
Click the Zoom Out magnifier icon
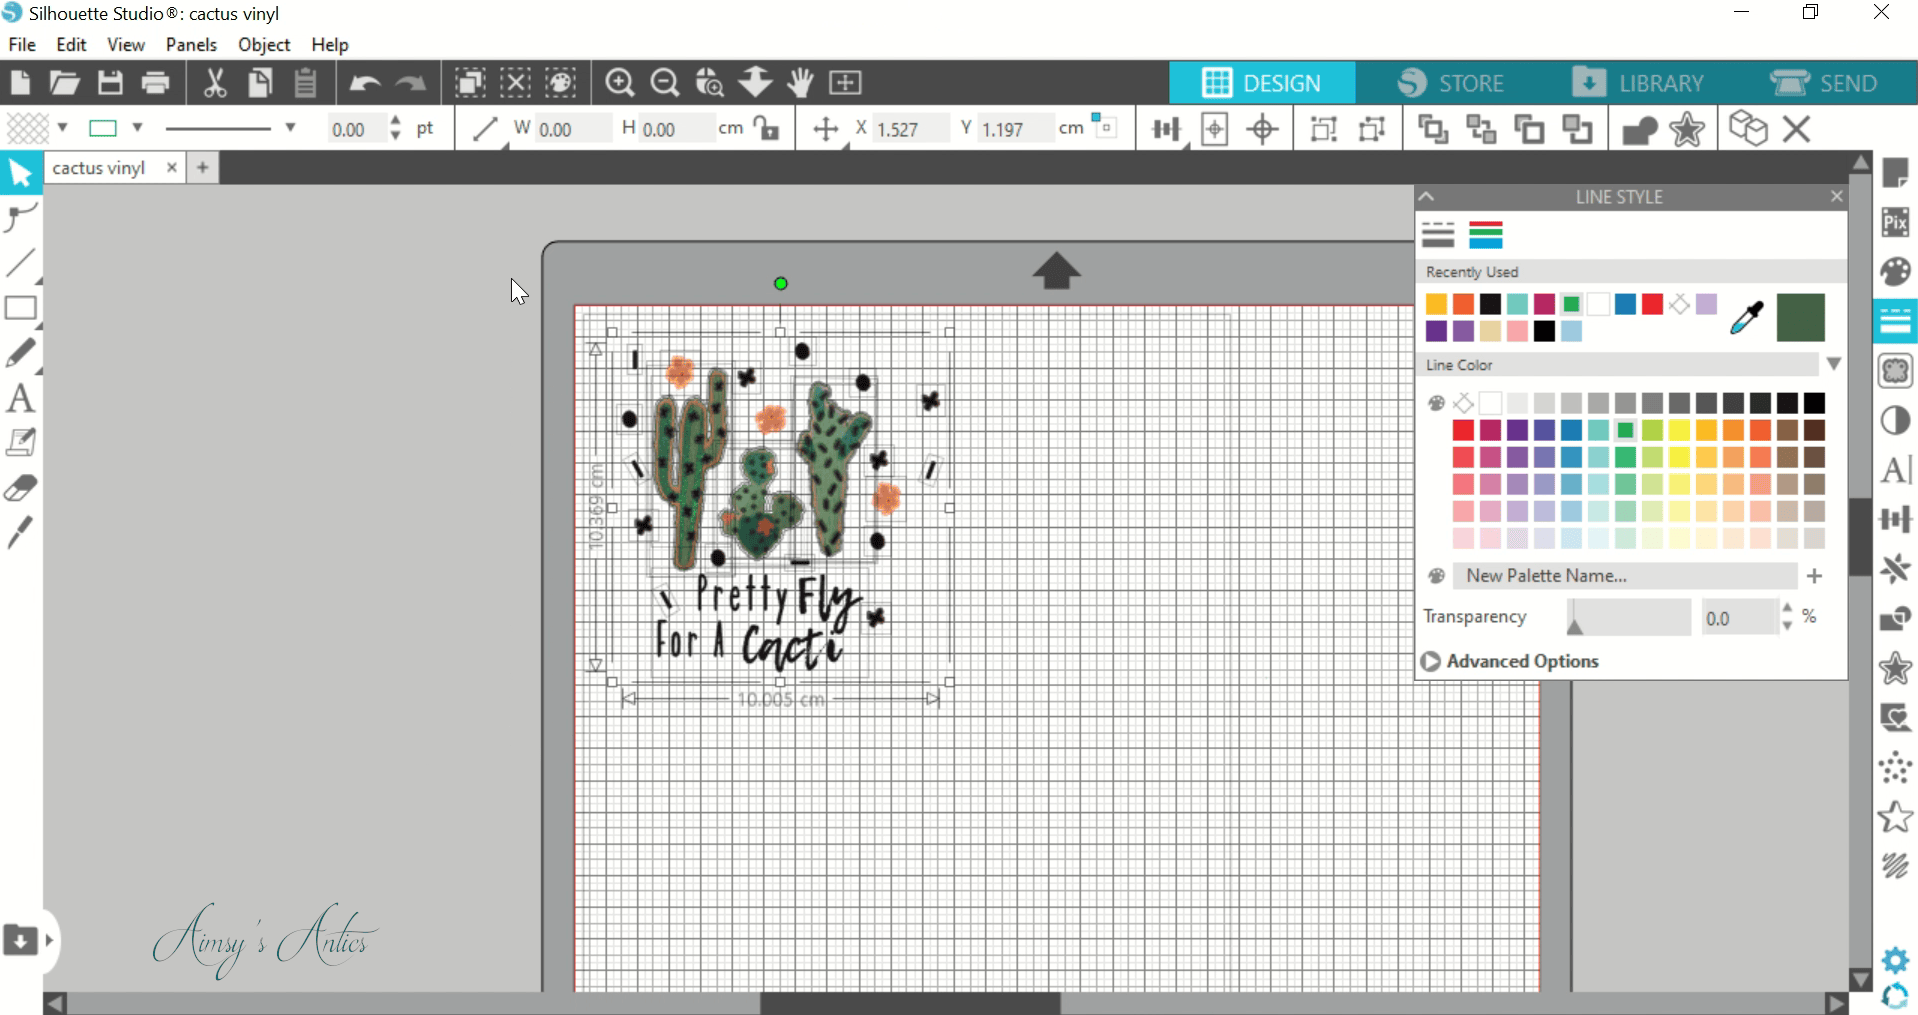pyautogui.click(x=665, y=83)
